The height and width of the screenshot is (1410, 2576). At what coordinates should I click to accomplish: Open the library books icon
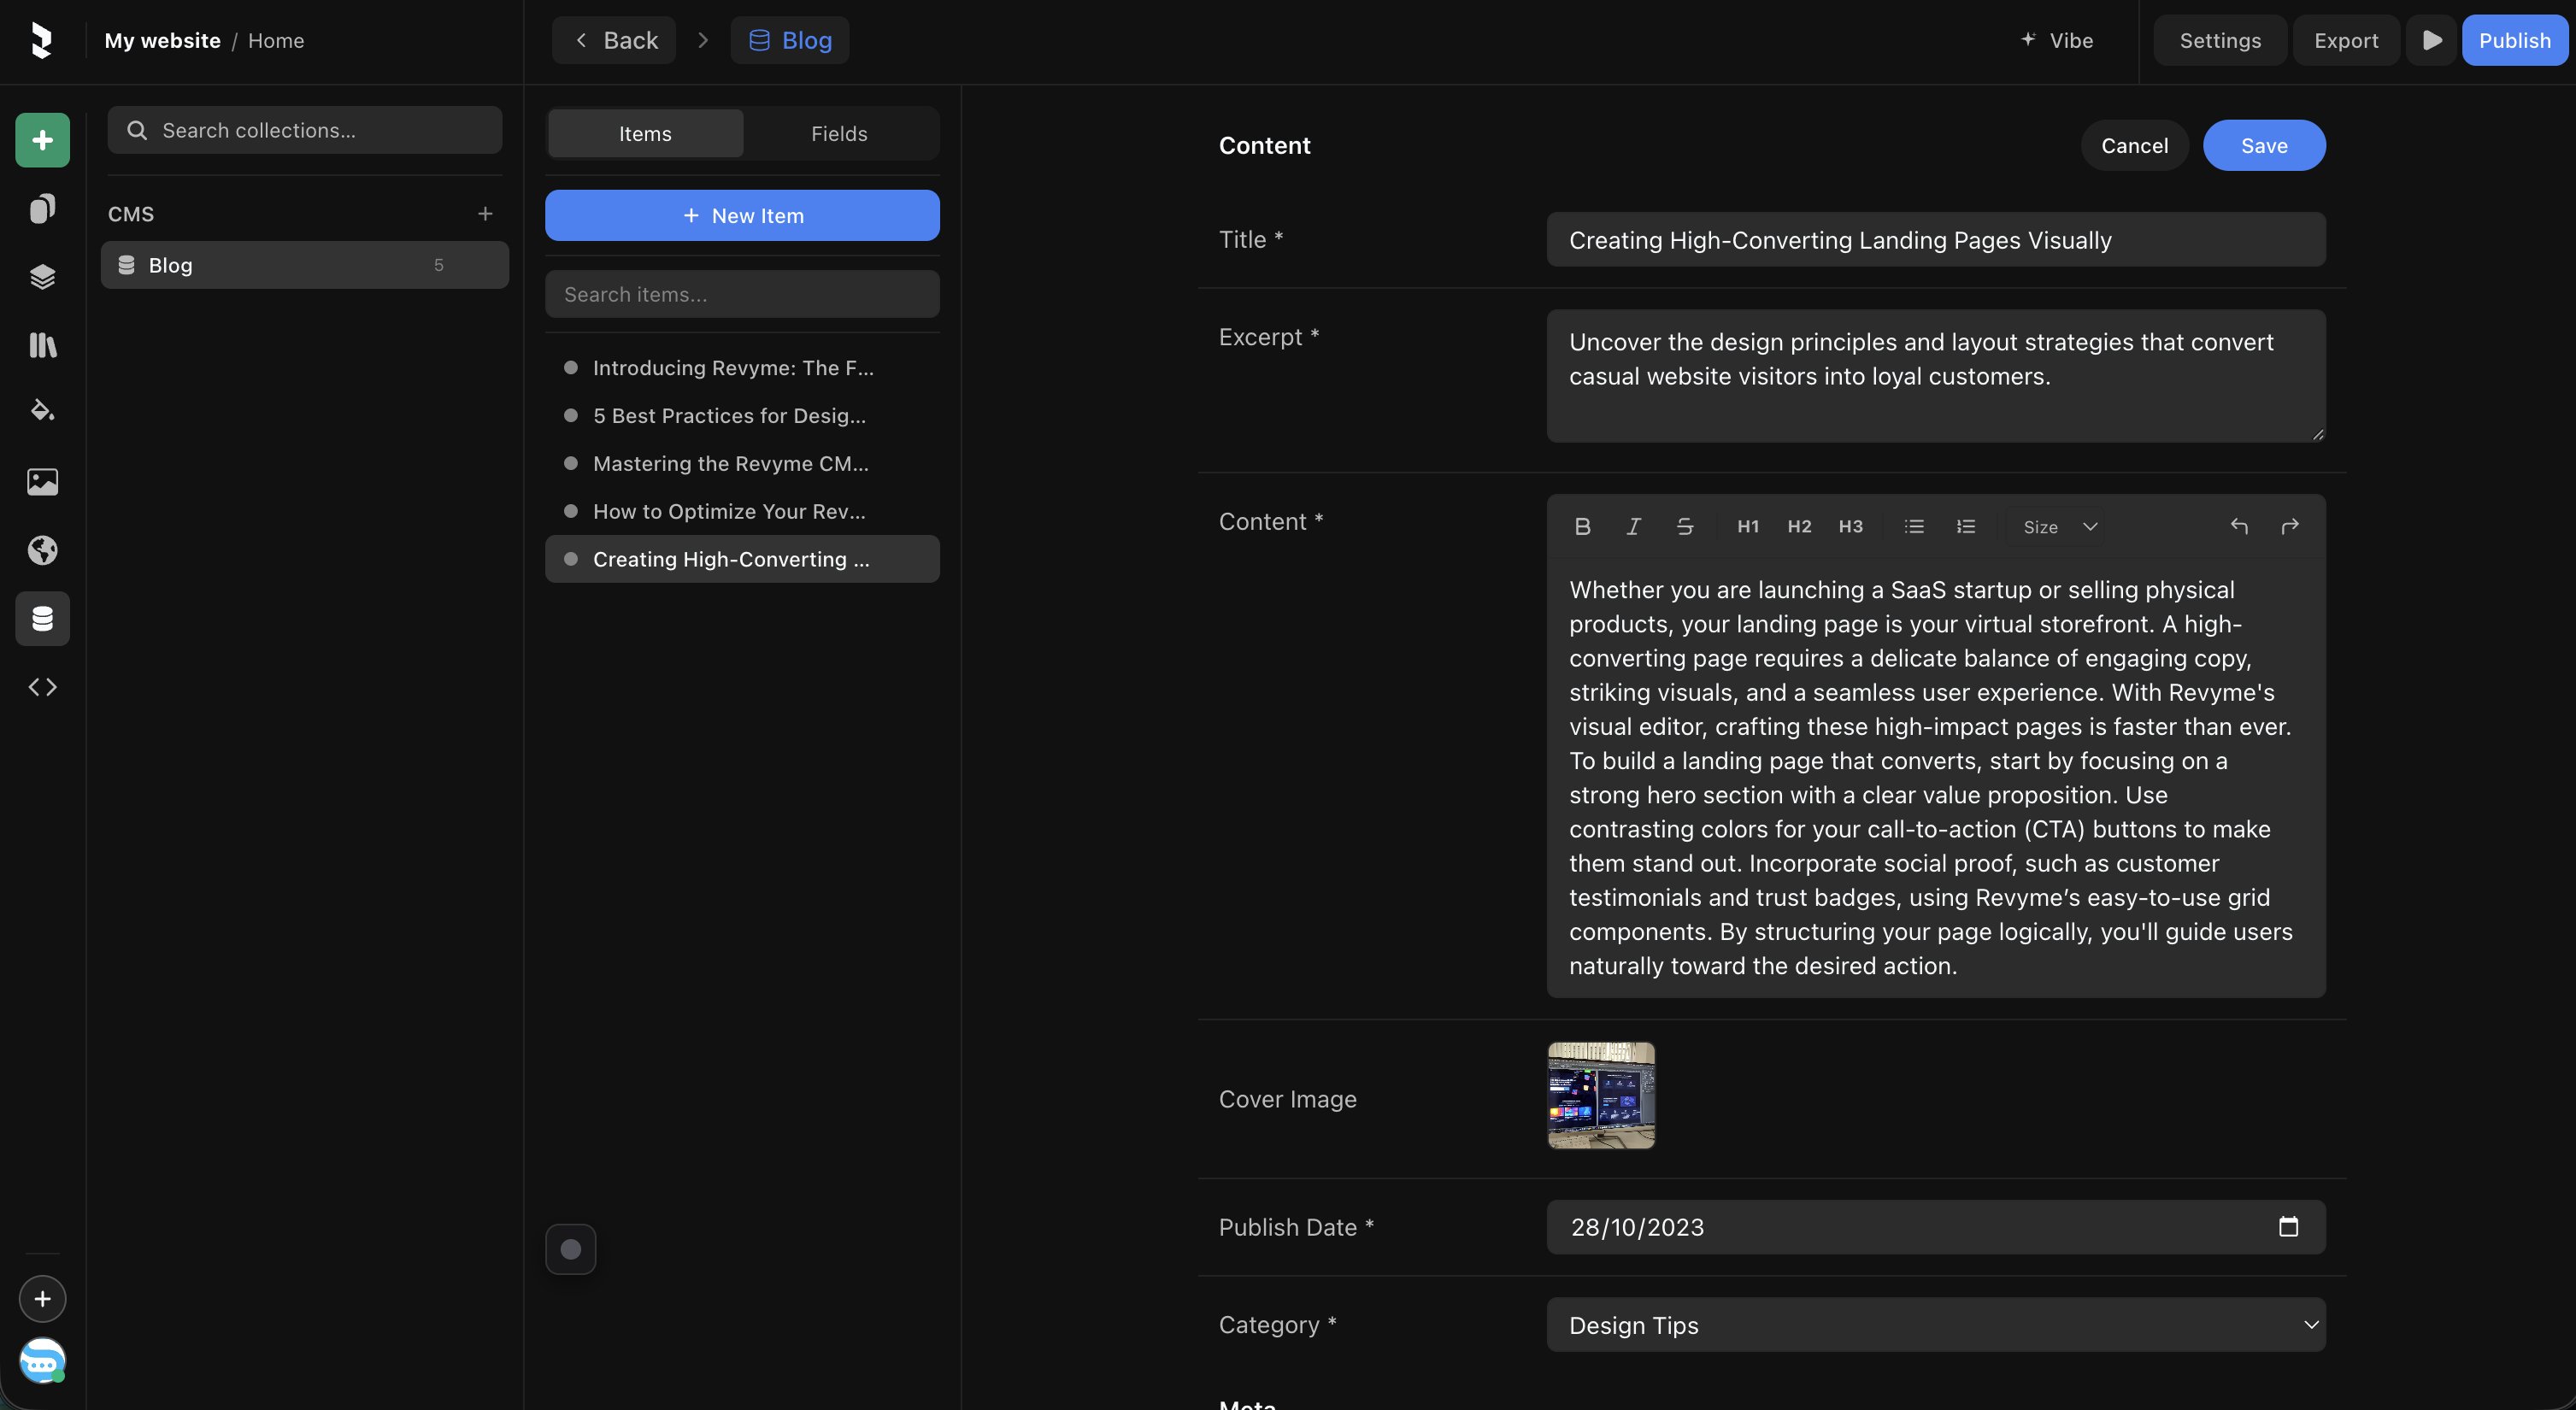(42, 345)
